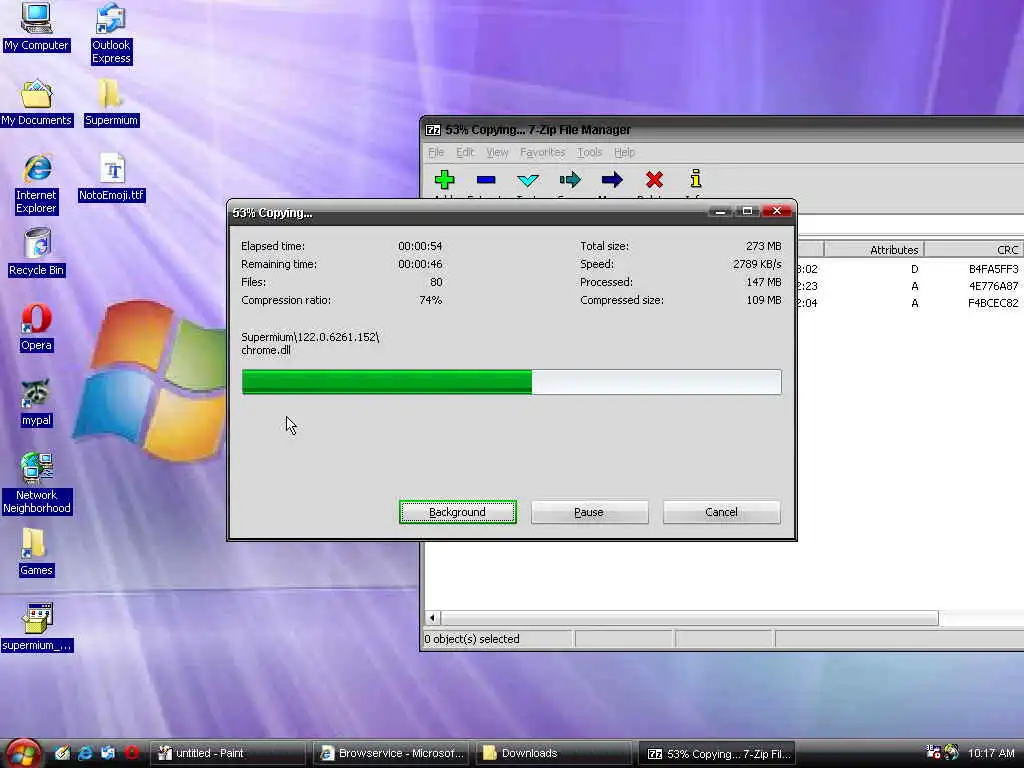Maximize the 53% Copying dialog

pos(747,211)
